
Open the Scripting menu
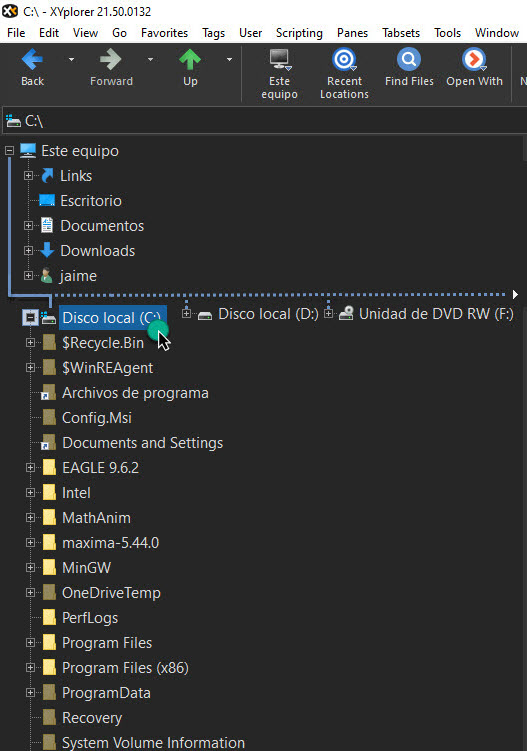click(x=299, y=33)
